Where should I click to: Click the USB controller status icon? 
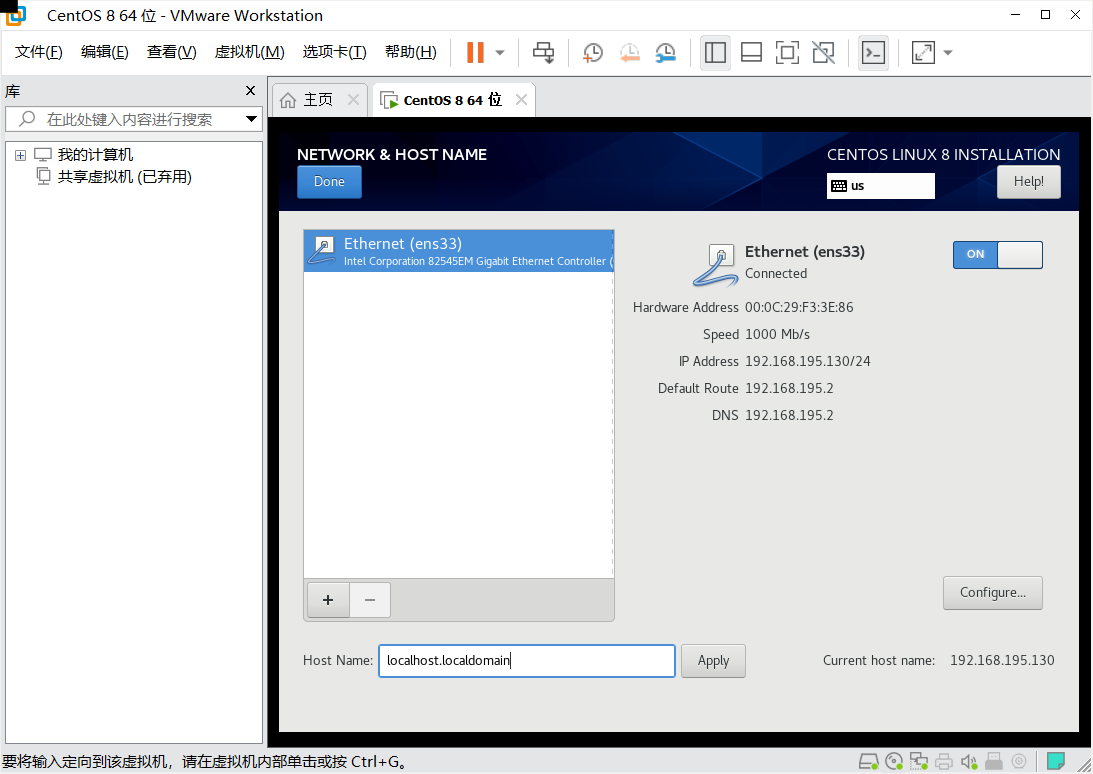[x=993, y=761]
